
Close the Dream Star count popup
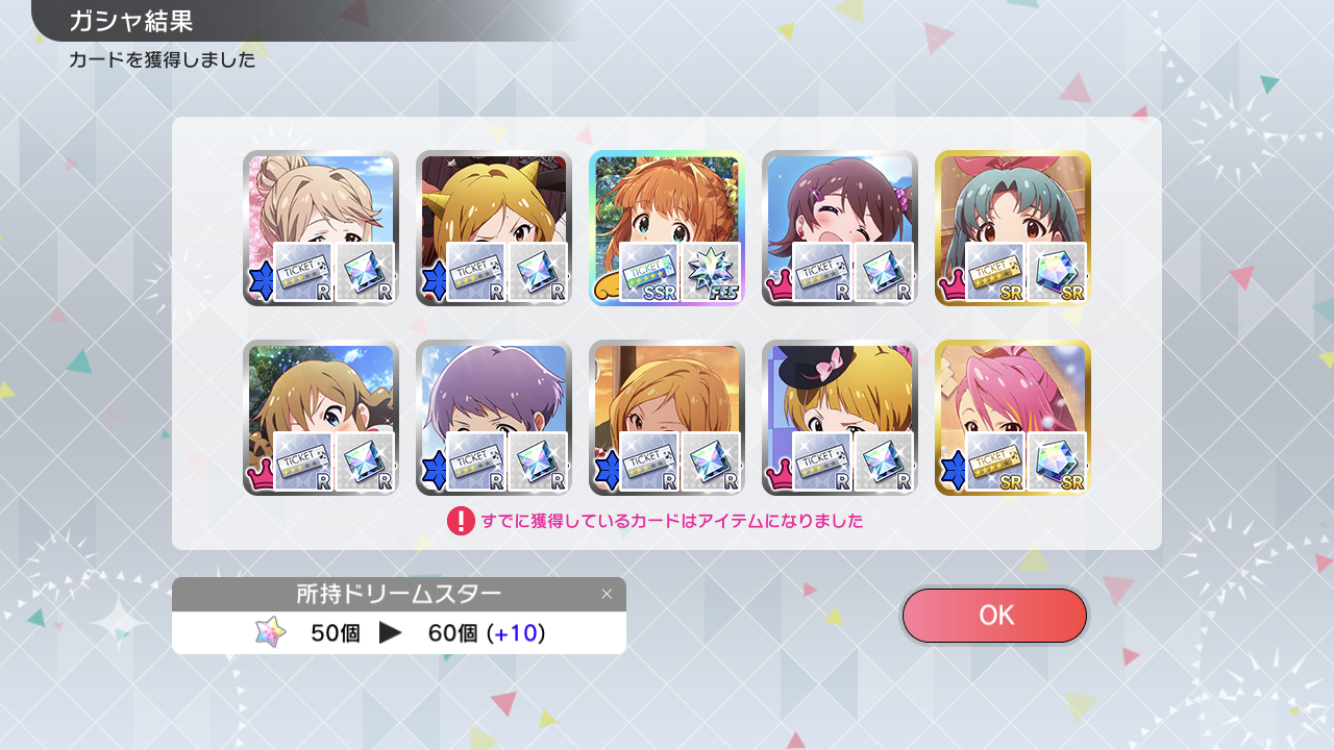606,594
